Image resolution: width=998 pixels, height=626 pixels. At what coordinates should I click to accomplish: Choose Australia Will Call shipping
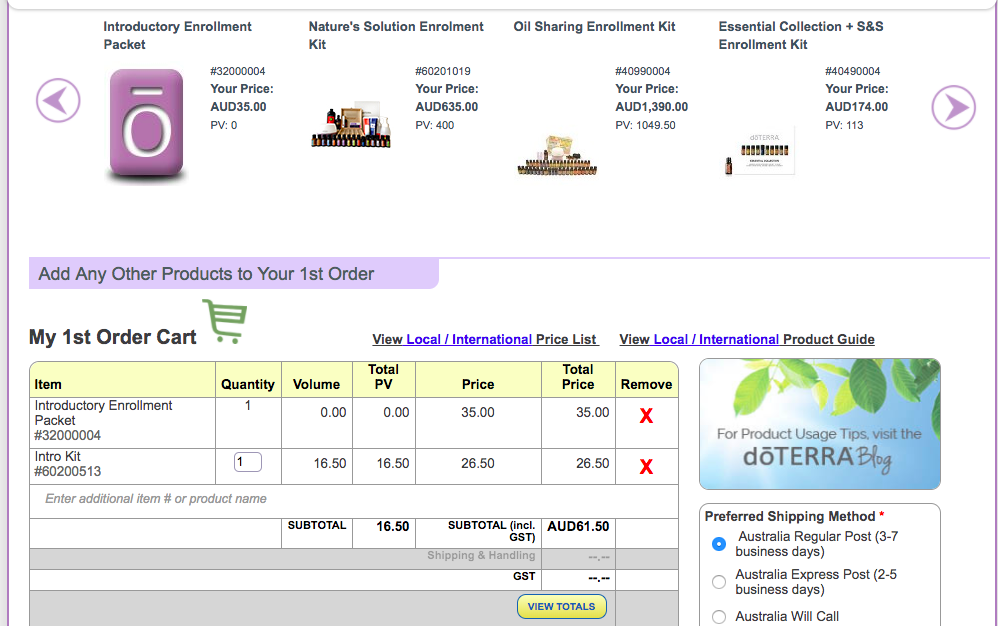coord(719,616)
